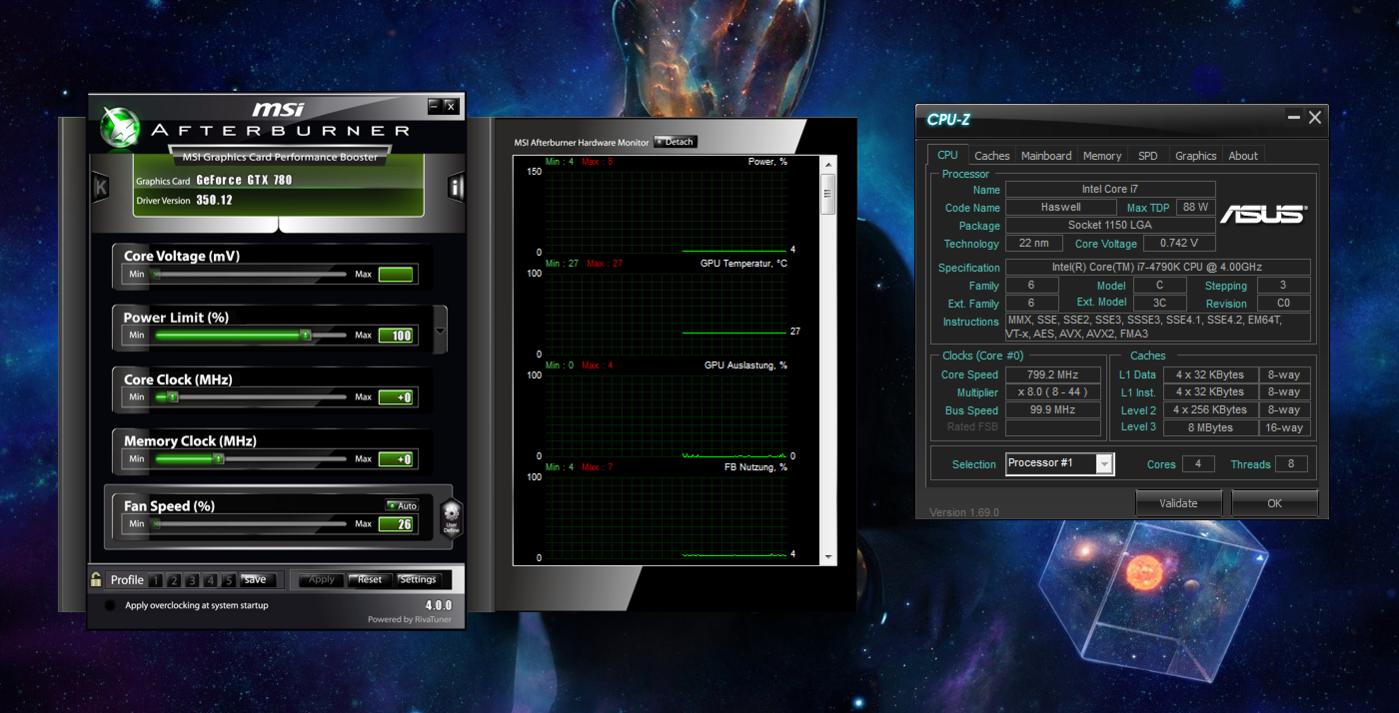Select profile slot 5
Screen dimensions: 1399x713
pos(228,580)
